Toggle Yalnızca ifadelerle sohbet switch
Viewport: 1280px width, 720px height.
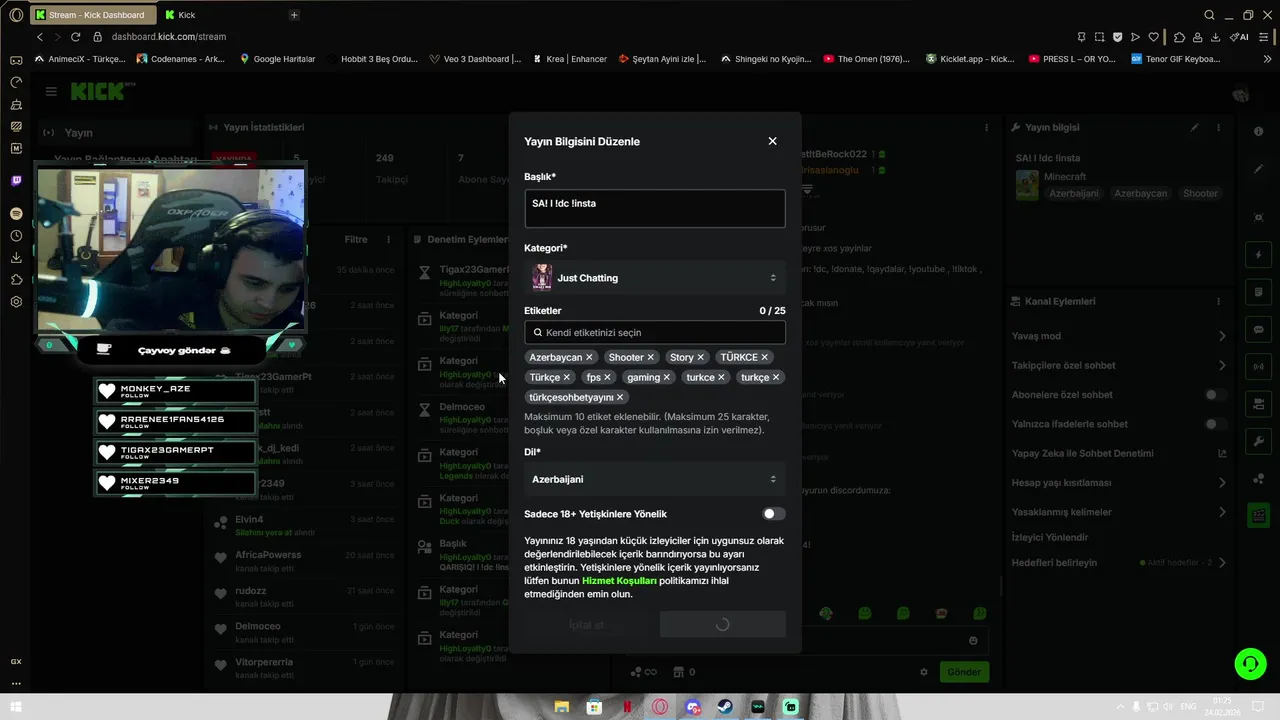pos(1215,424)
